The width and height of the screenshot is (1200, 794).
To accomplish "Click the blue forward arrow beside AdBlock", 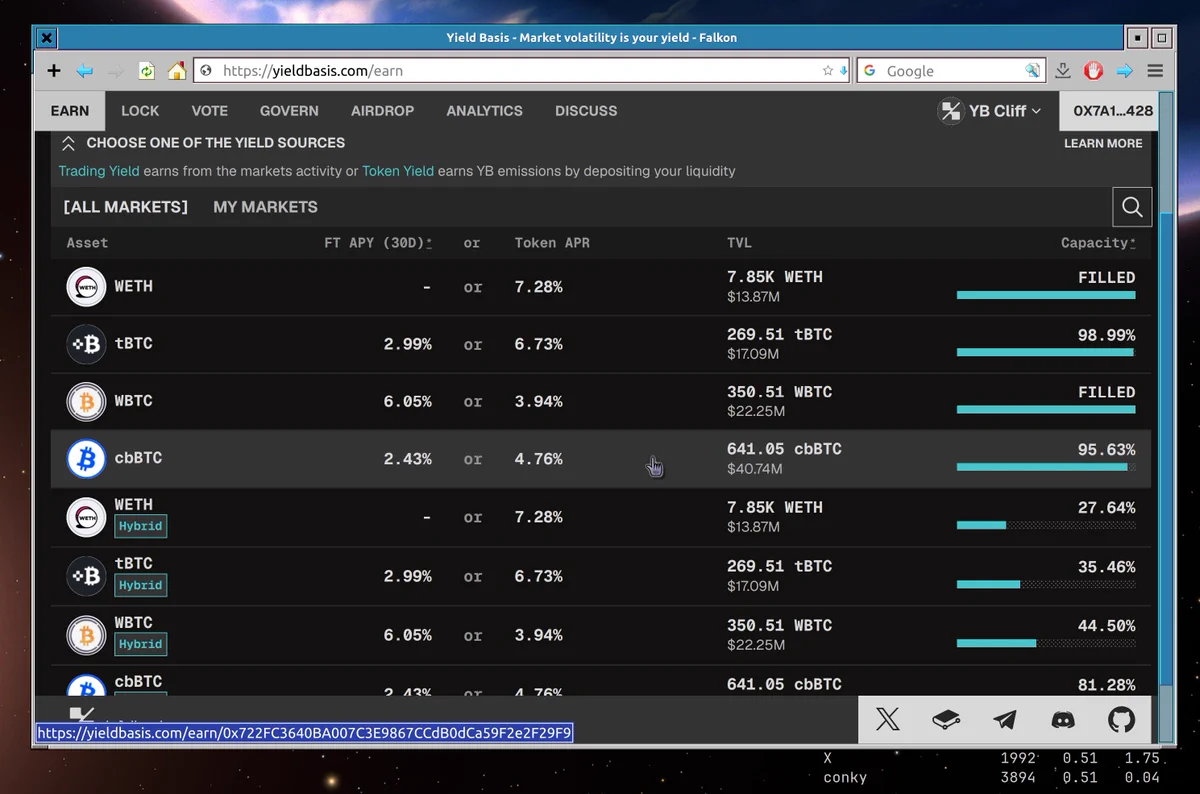I will tap(1124, 71).
